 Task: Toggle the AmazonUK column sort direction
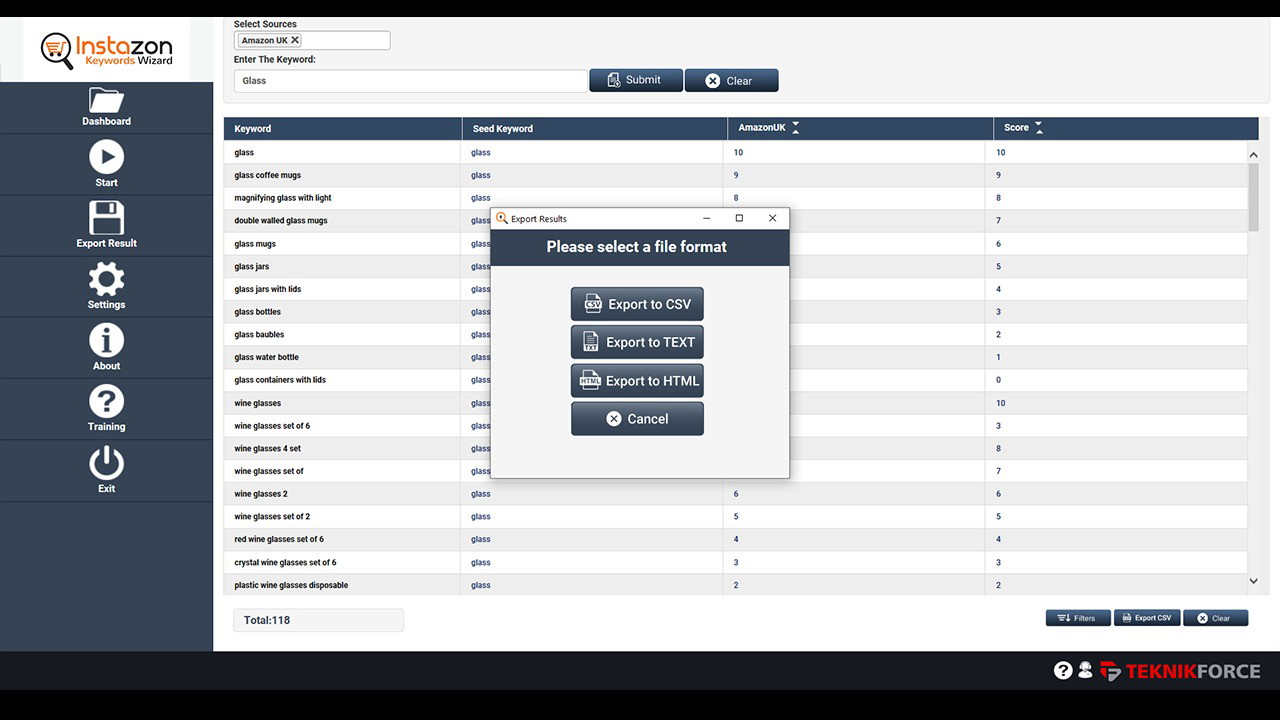[x=795, y=127]
